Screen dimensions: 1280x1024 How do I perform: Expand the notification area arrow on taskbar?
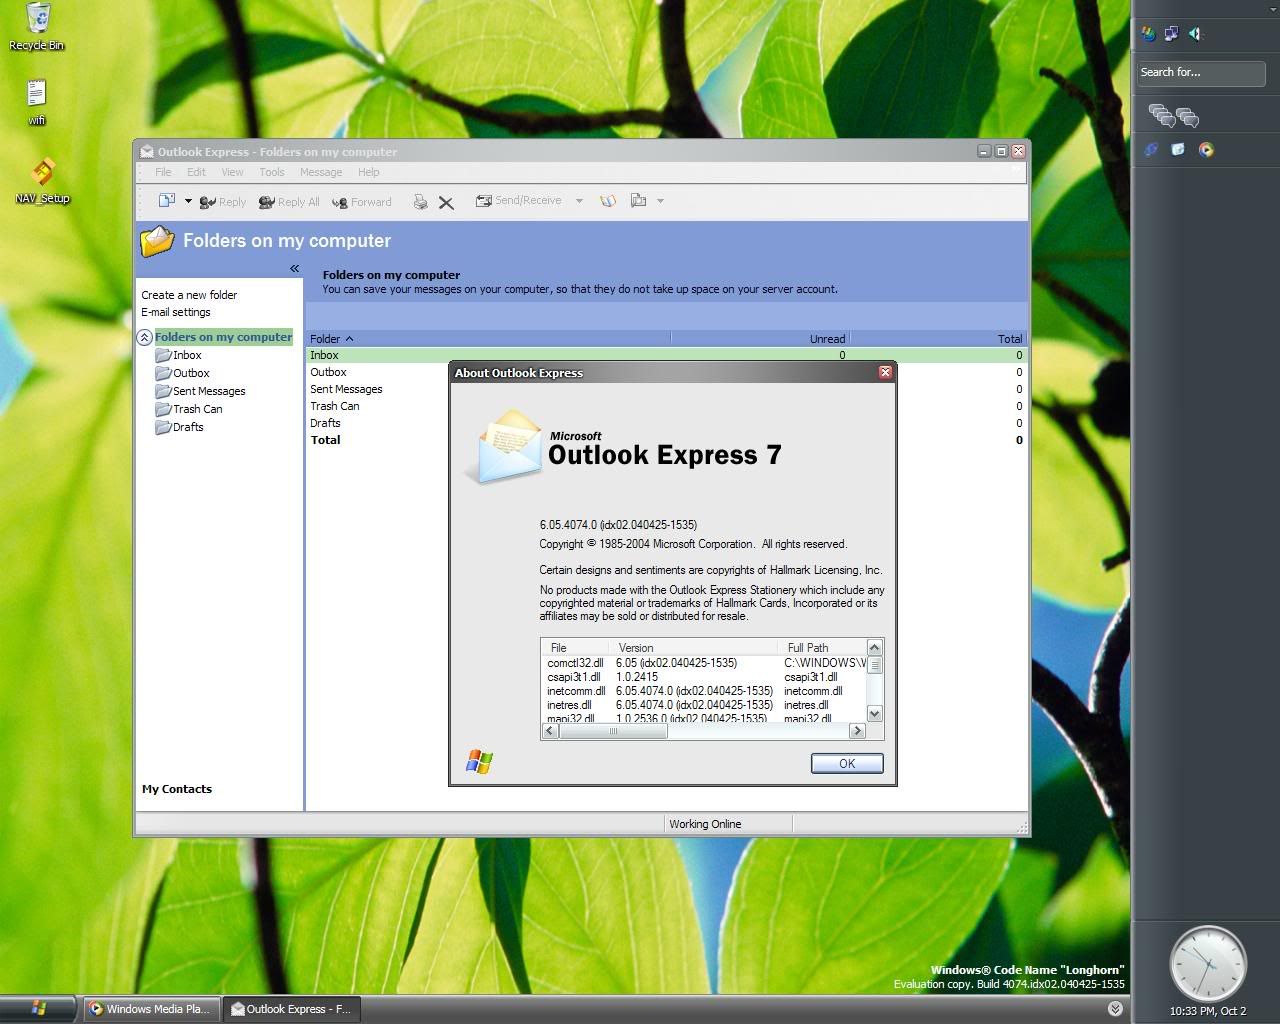(1115, 1009)
